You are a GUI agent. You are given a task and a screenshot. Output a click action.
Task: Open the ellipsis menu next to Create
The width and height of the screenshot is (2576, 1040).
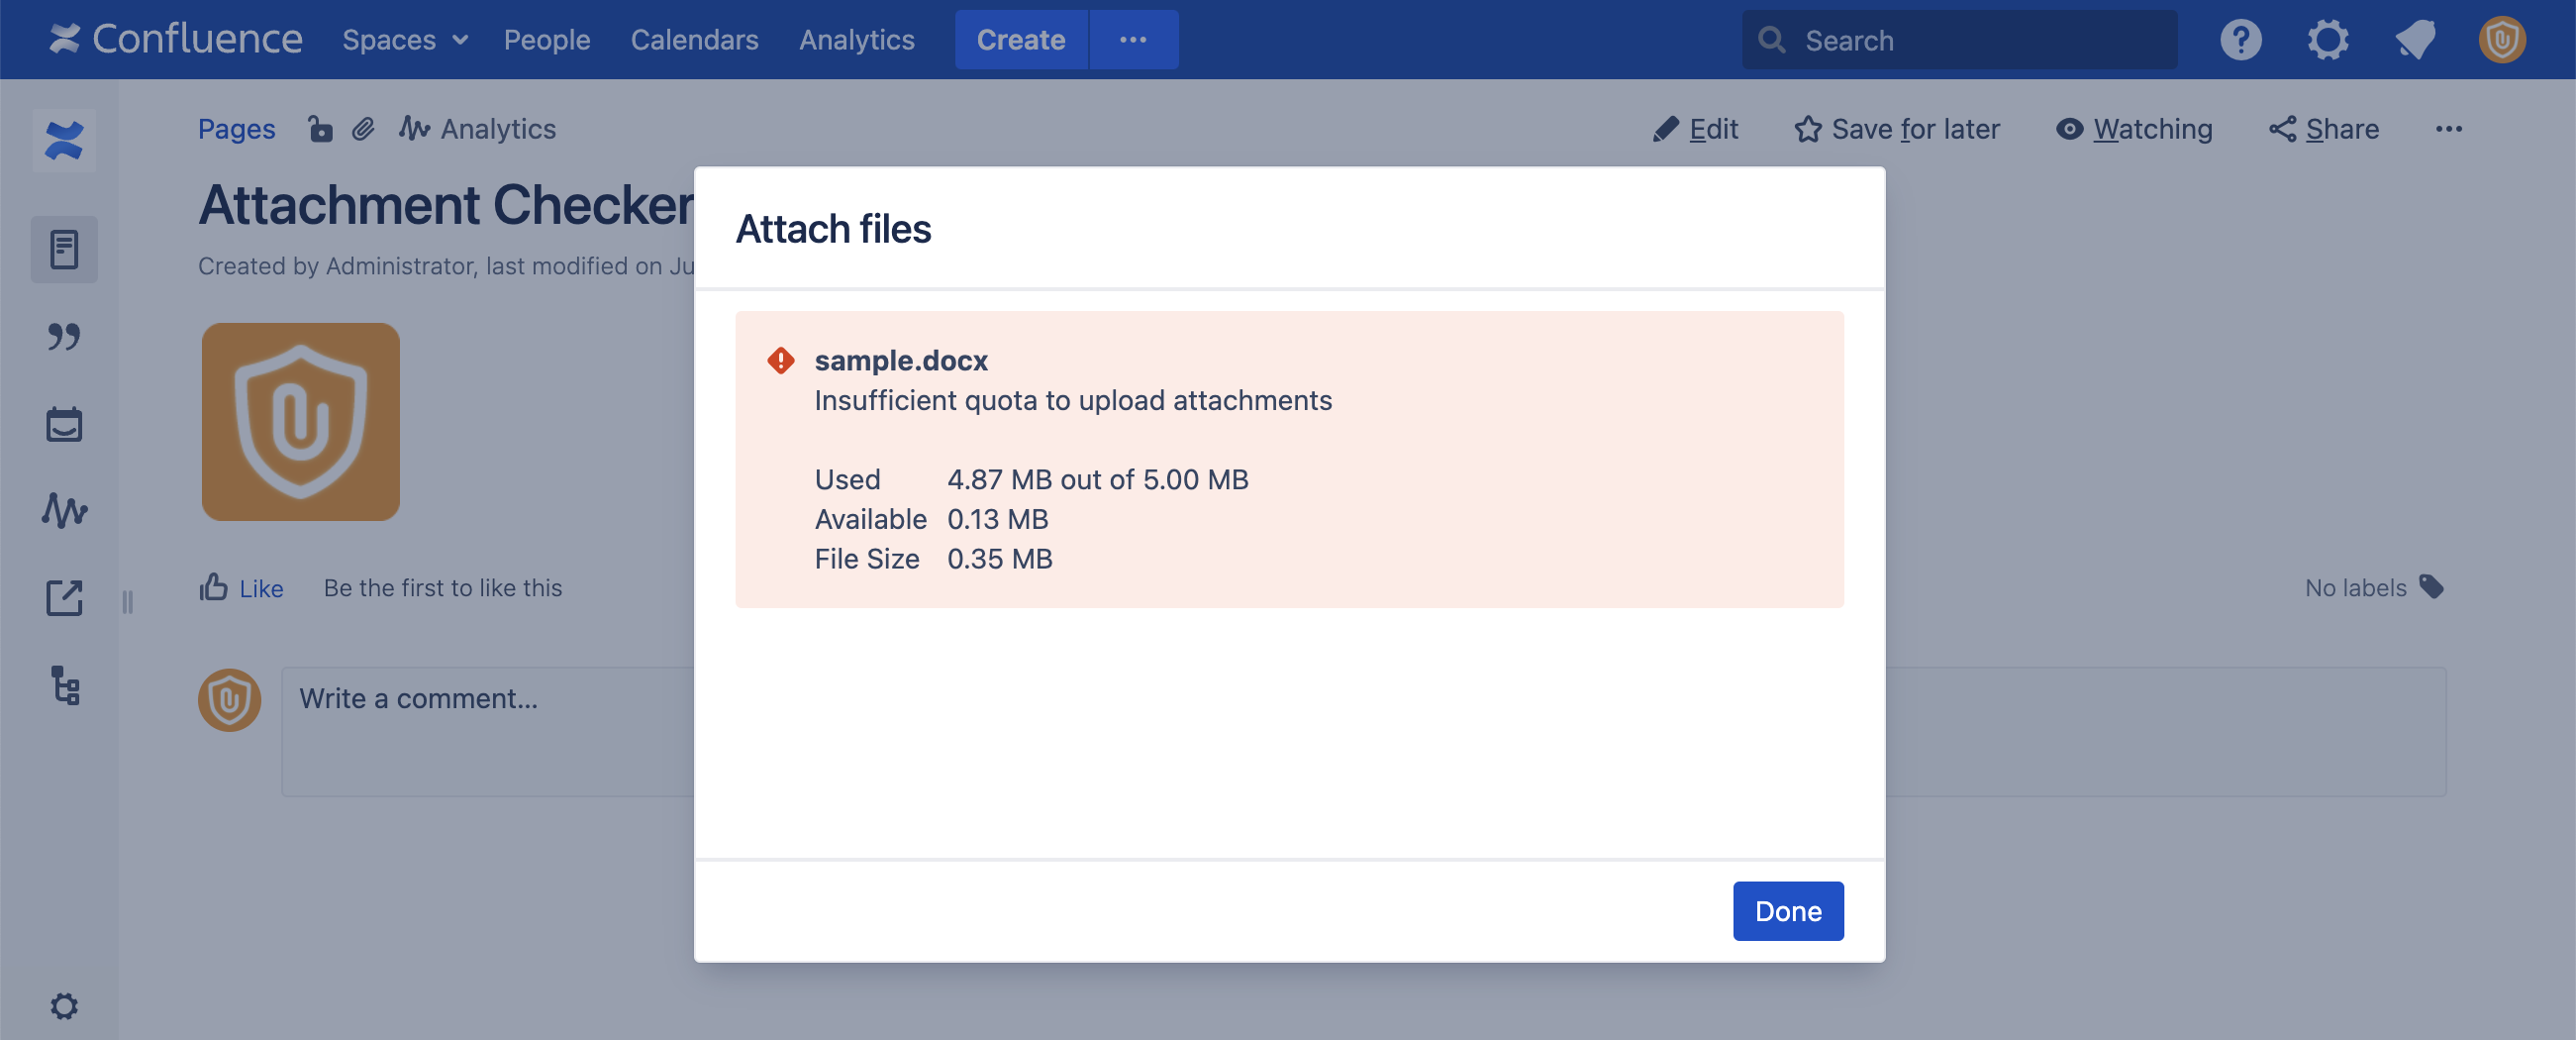pos(1134,39)
